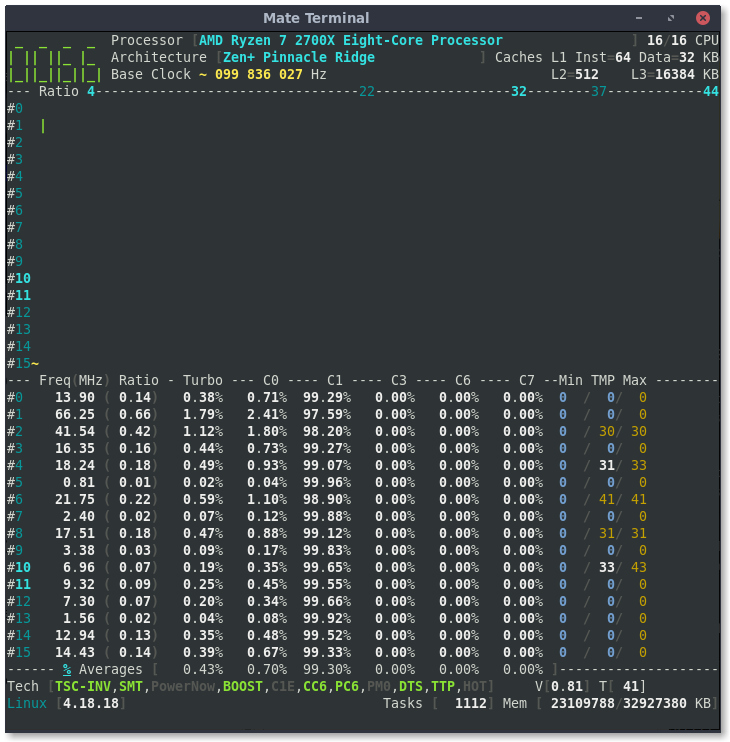Click the CC6 tech flag

[x=315, y=687]
